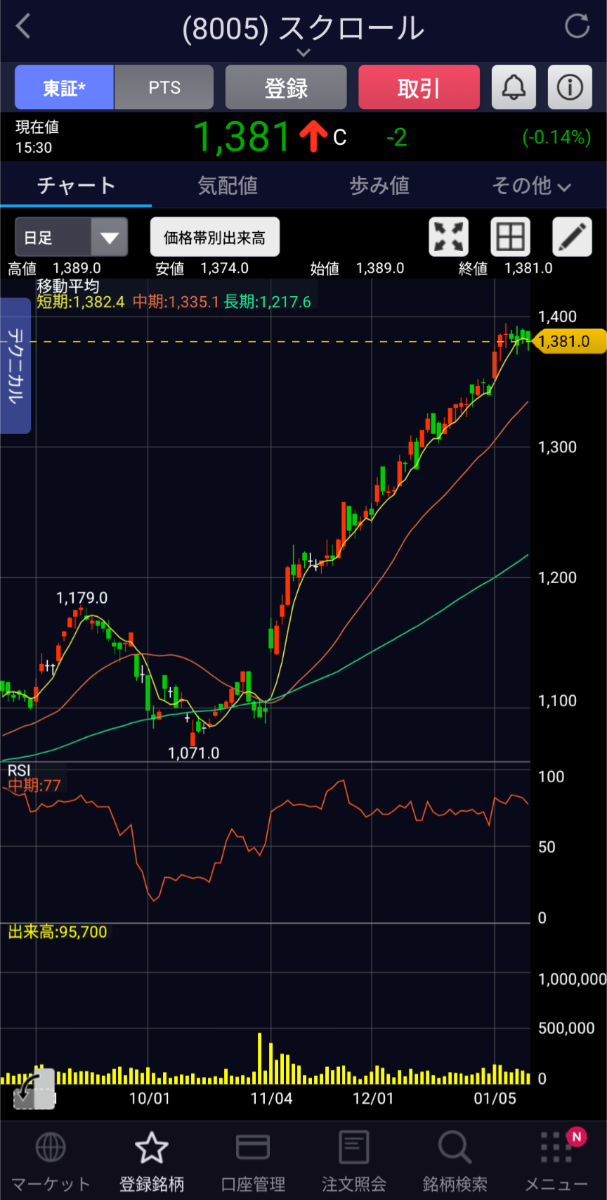Open chart drawing pencil tool

point(572,237)
